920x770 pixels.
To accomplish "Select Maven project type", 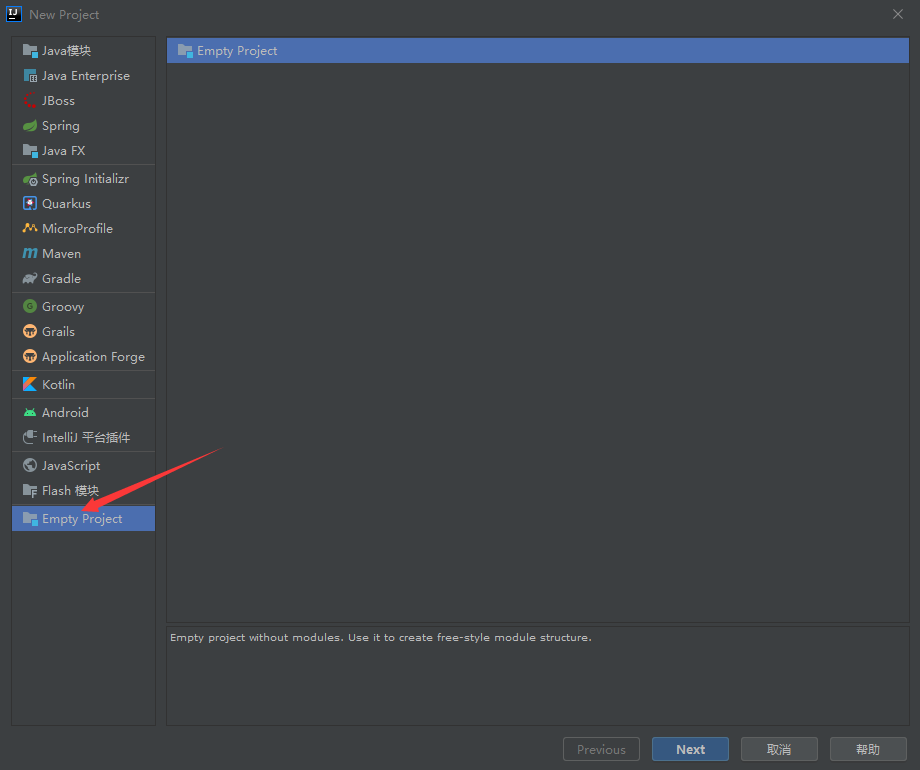I will (83, 254).
